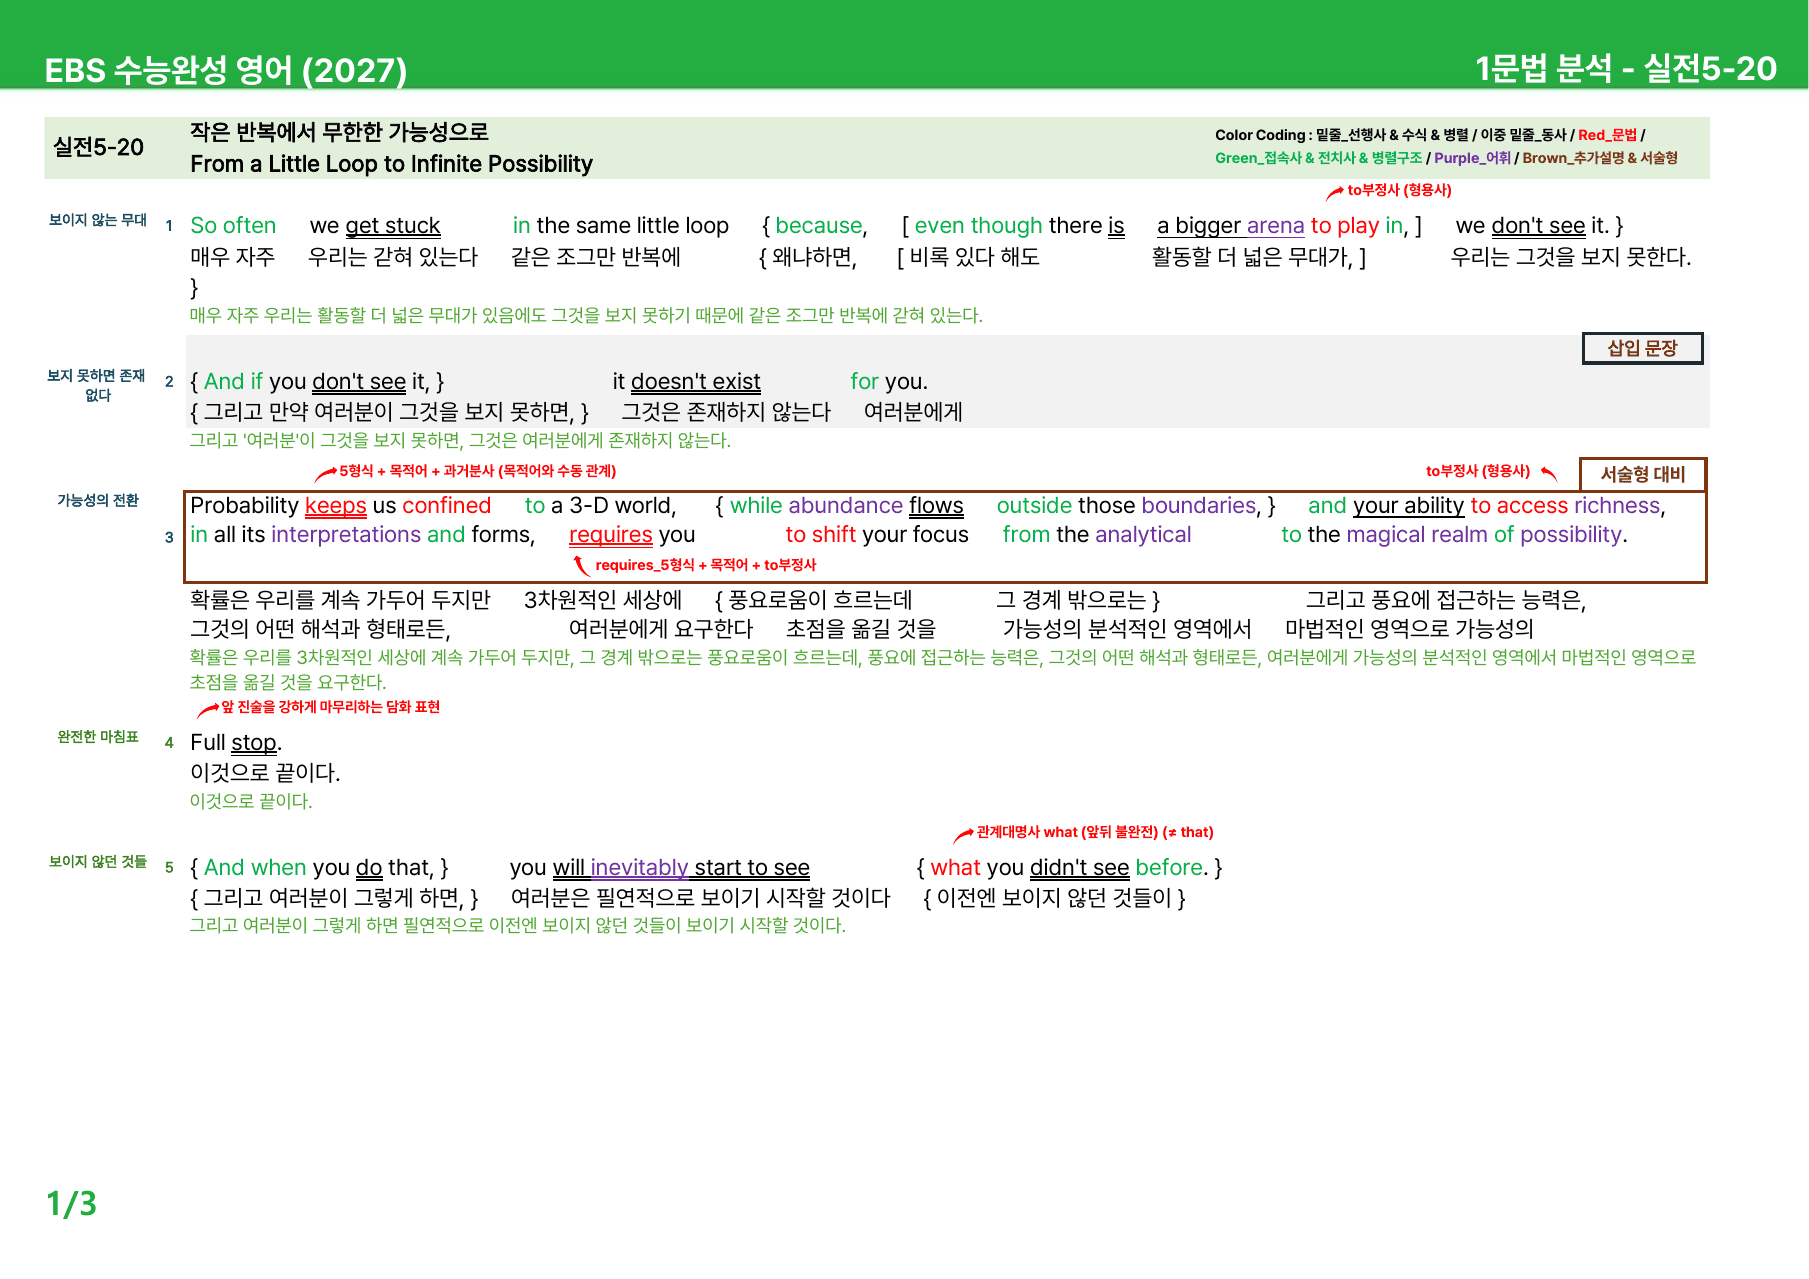Viewport: 1809px width, 1279px height.
Task: Click the sidebar label '보이지 않던 것들'
Action: [x=98, y=862]
